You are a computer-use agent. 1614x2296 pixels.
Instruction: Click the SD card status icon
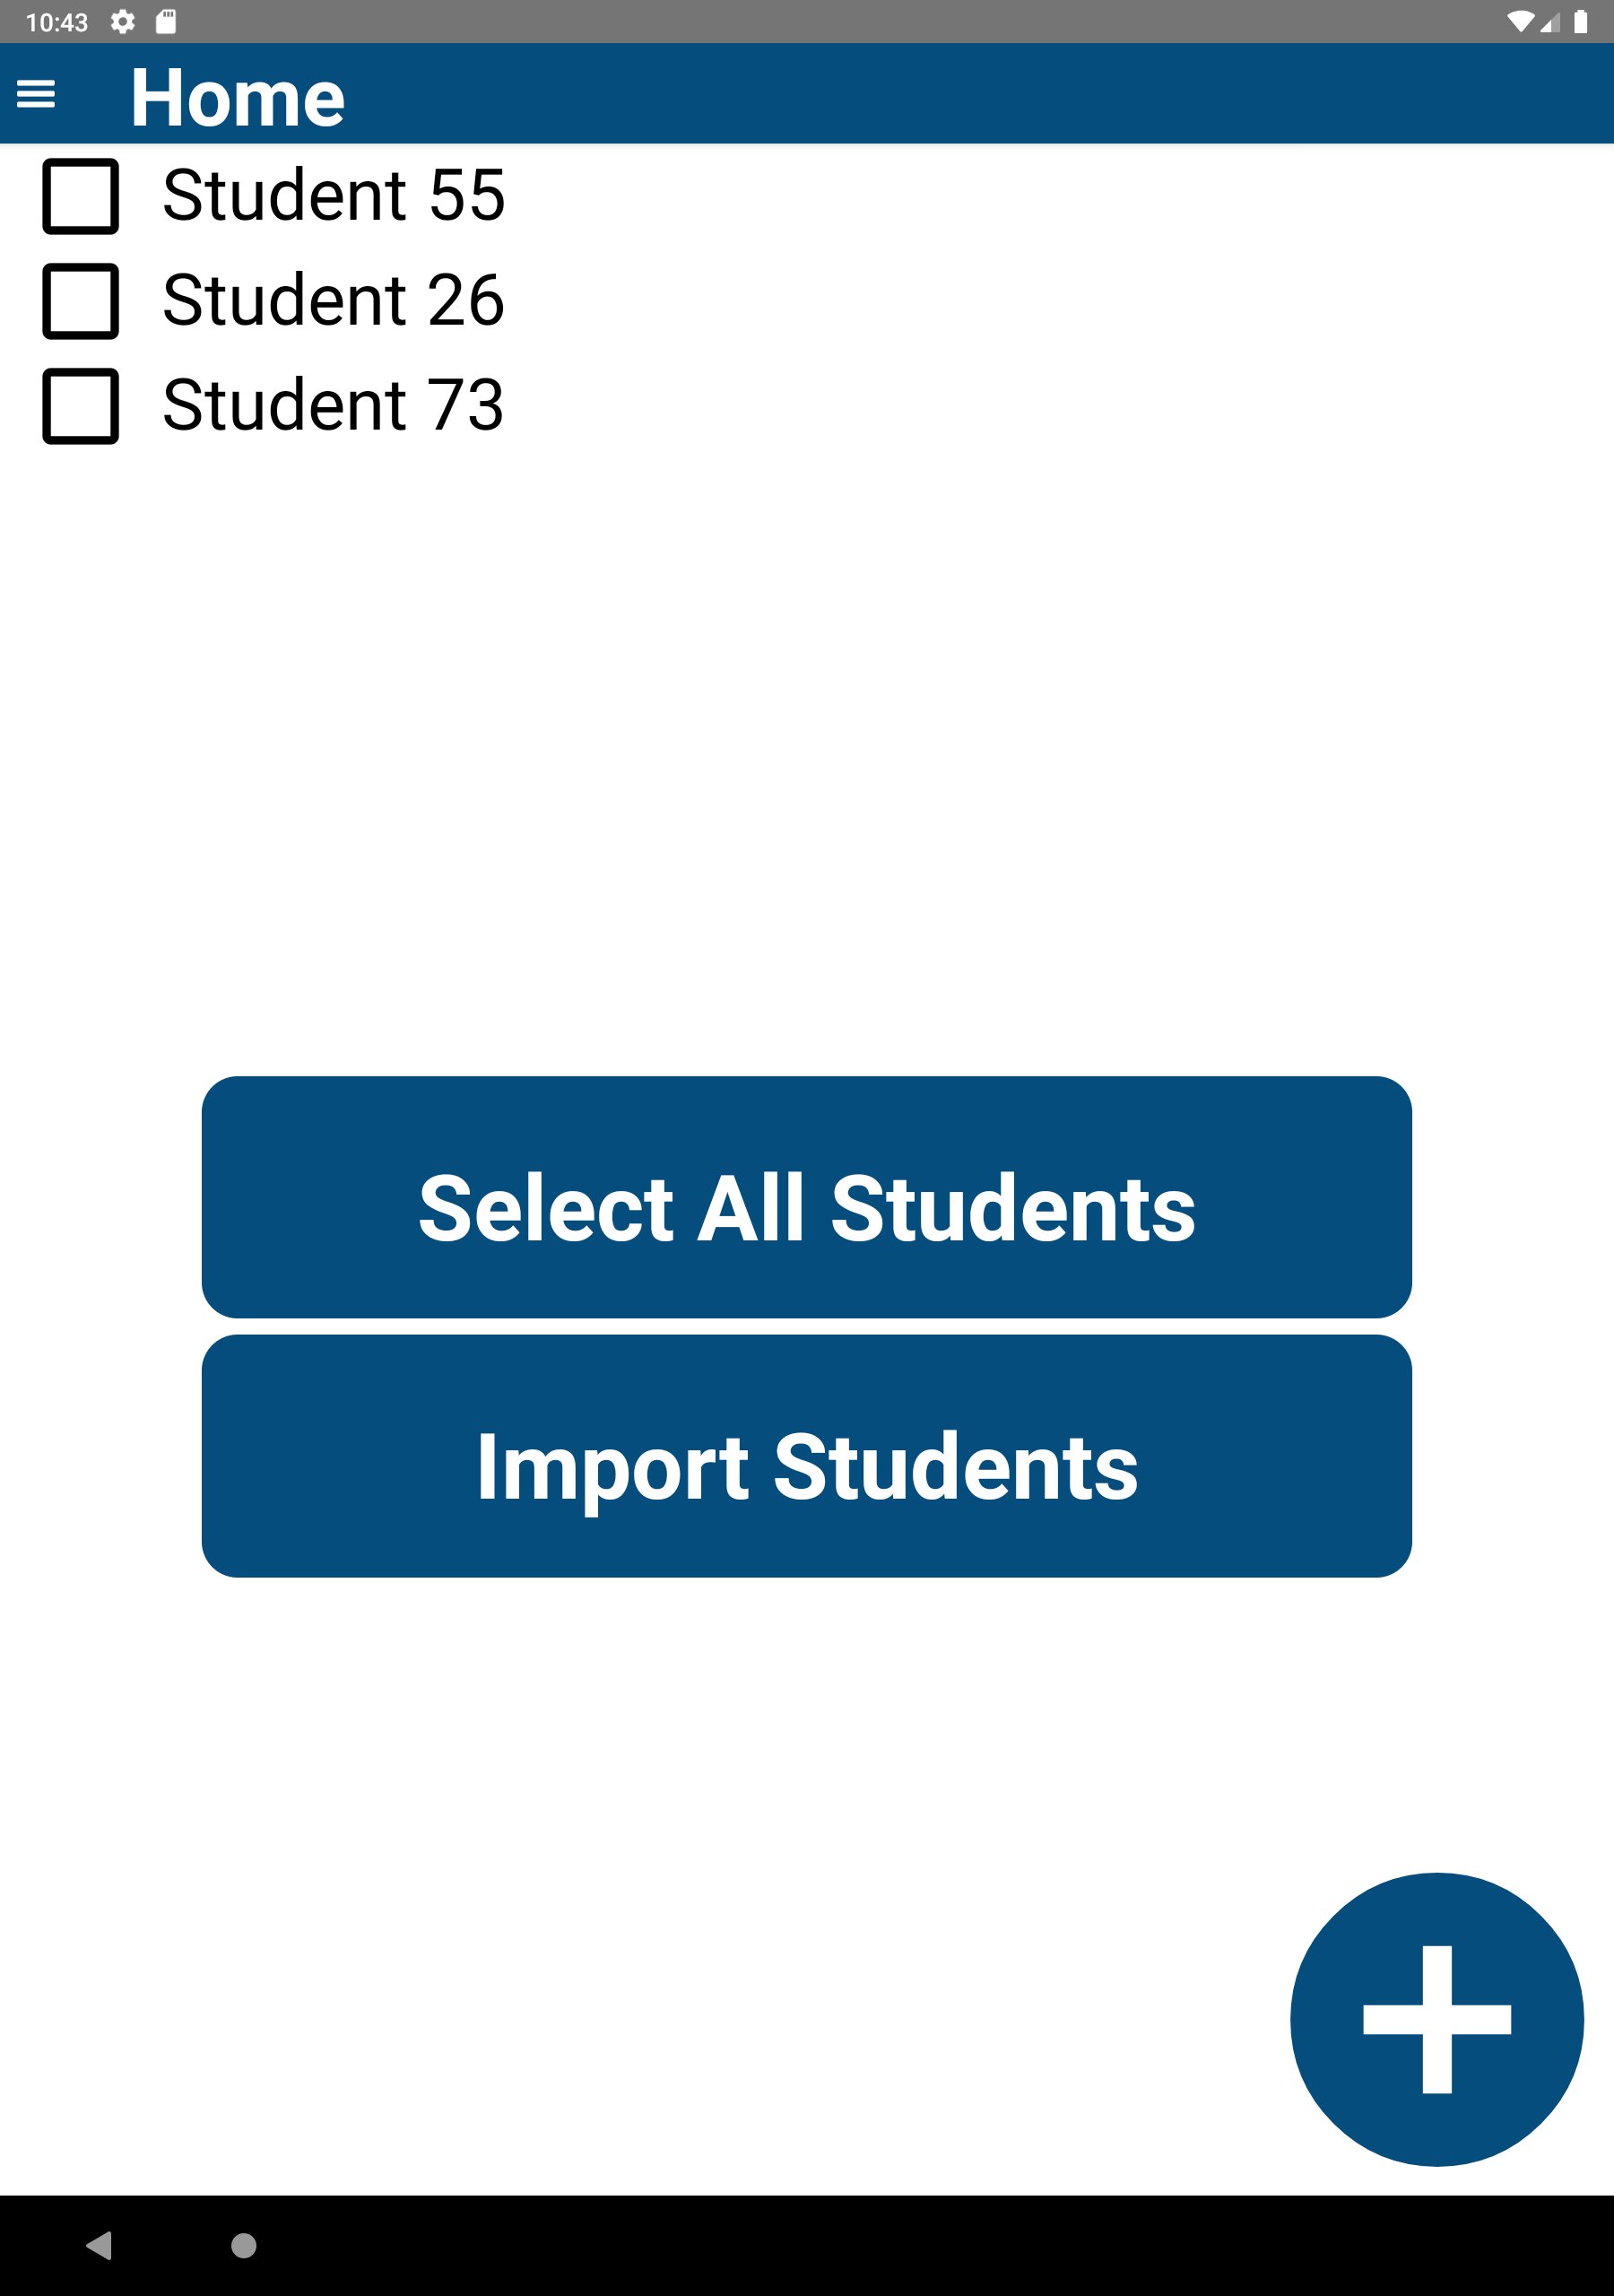pyautogui.click(x=166, y=22)
